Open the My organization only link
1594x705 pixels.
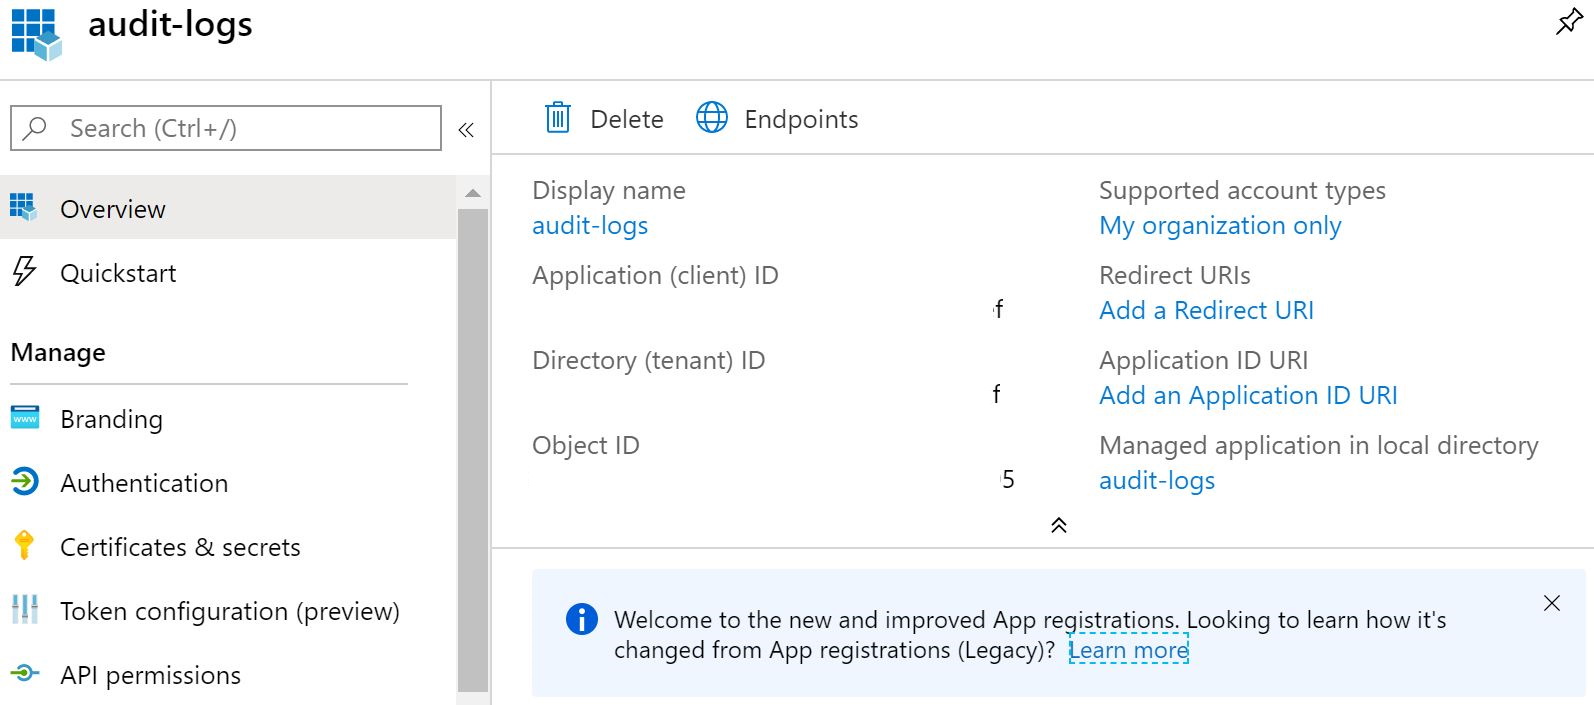(x=1220, y=225)
